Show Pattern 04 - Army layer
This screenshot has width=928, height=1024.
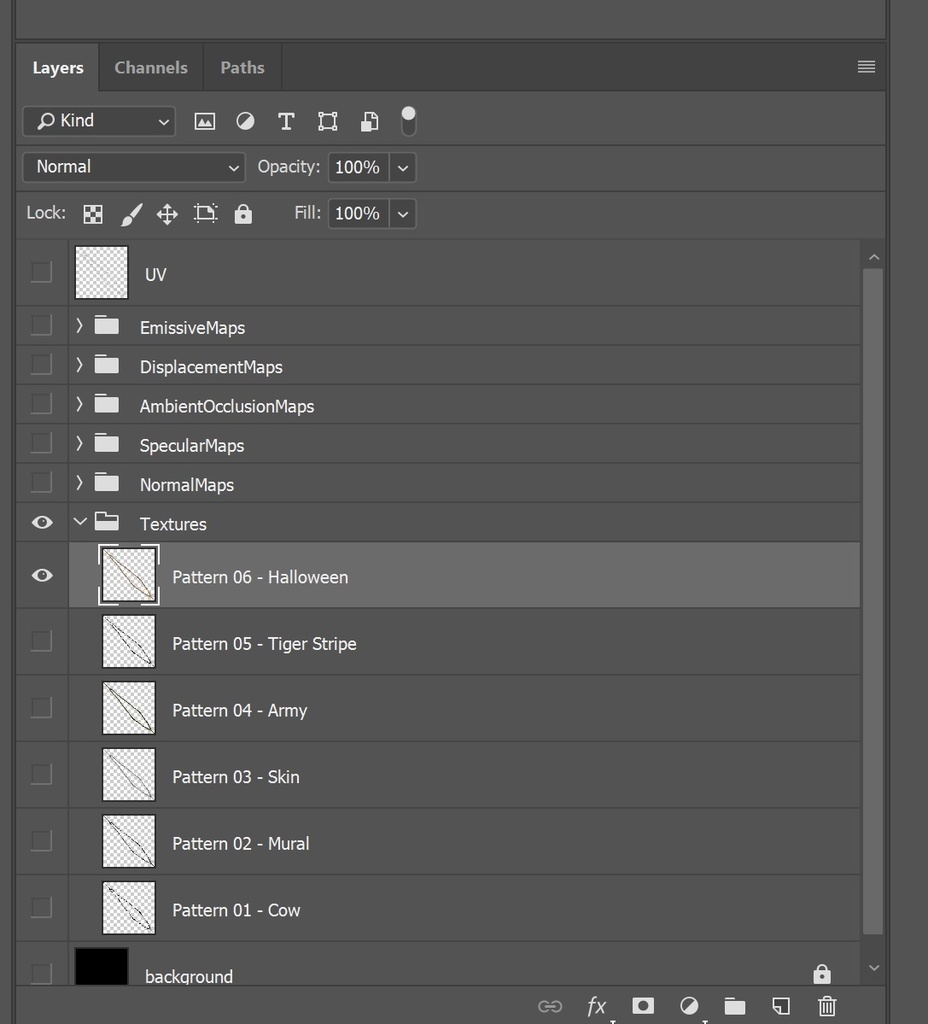point(41,707)
